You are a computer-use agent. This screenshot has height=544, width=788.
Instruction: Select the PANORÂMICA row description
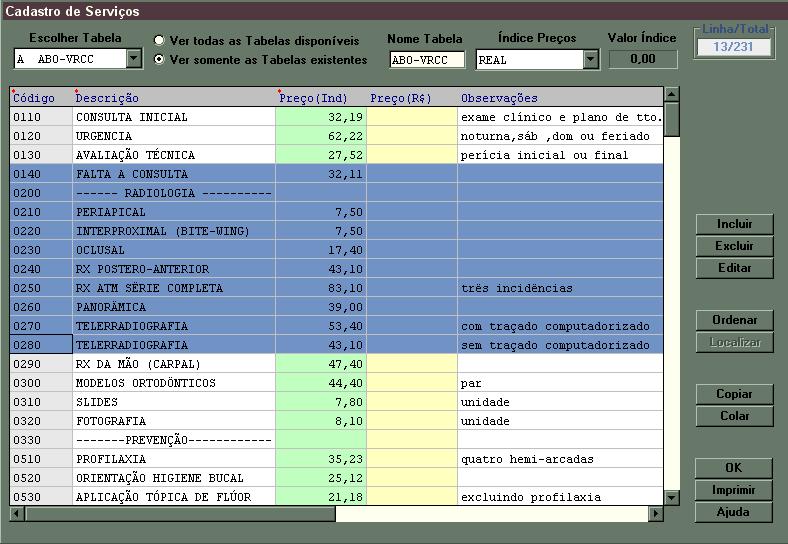pyautogui.click(x=174, y=307)
